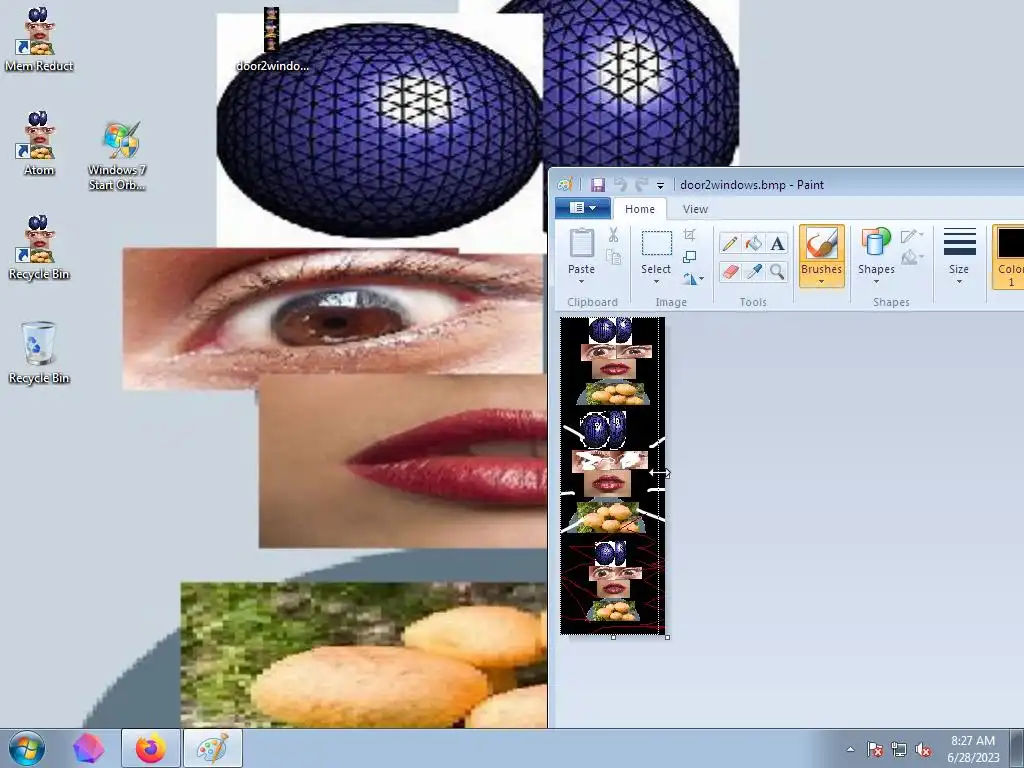The image size is (1024, 768).
Task: Open the Rotate or flip dropdown
Action: 693,279
